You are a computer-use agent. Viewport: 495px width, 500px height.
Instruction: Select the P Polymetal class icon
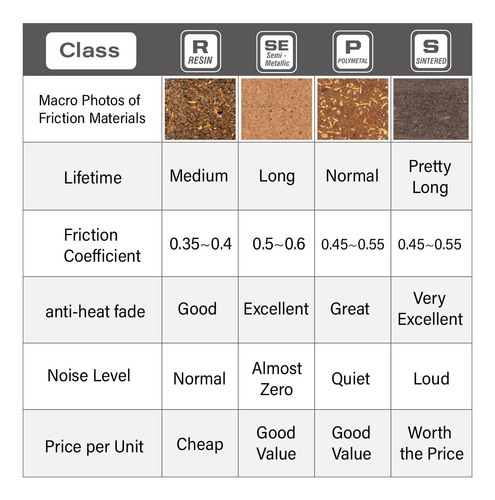click(353, 51)
